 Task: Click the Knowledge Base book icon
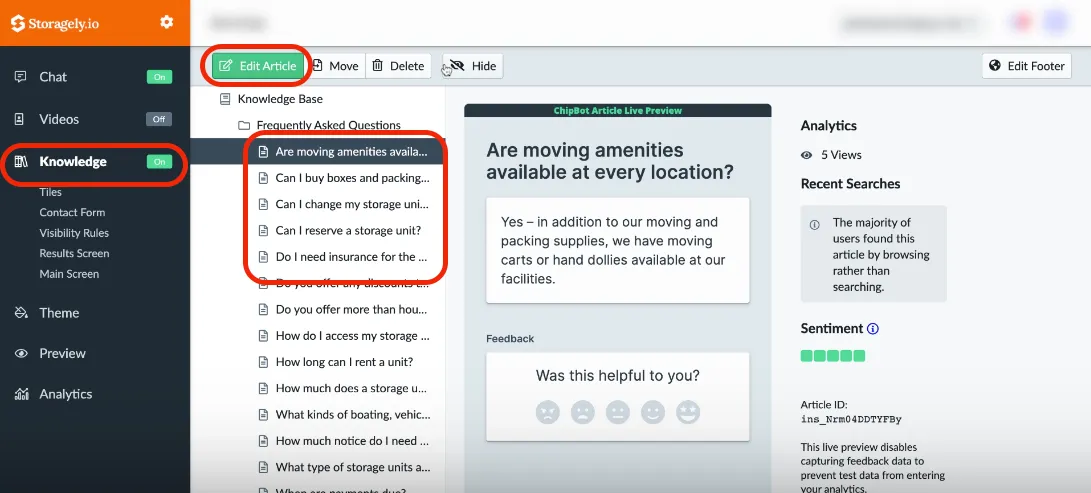coord(225,99)
